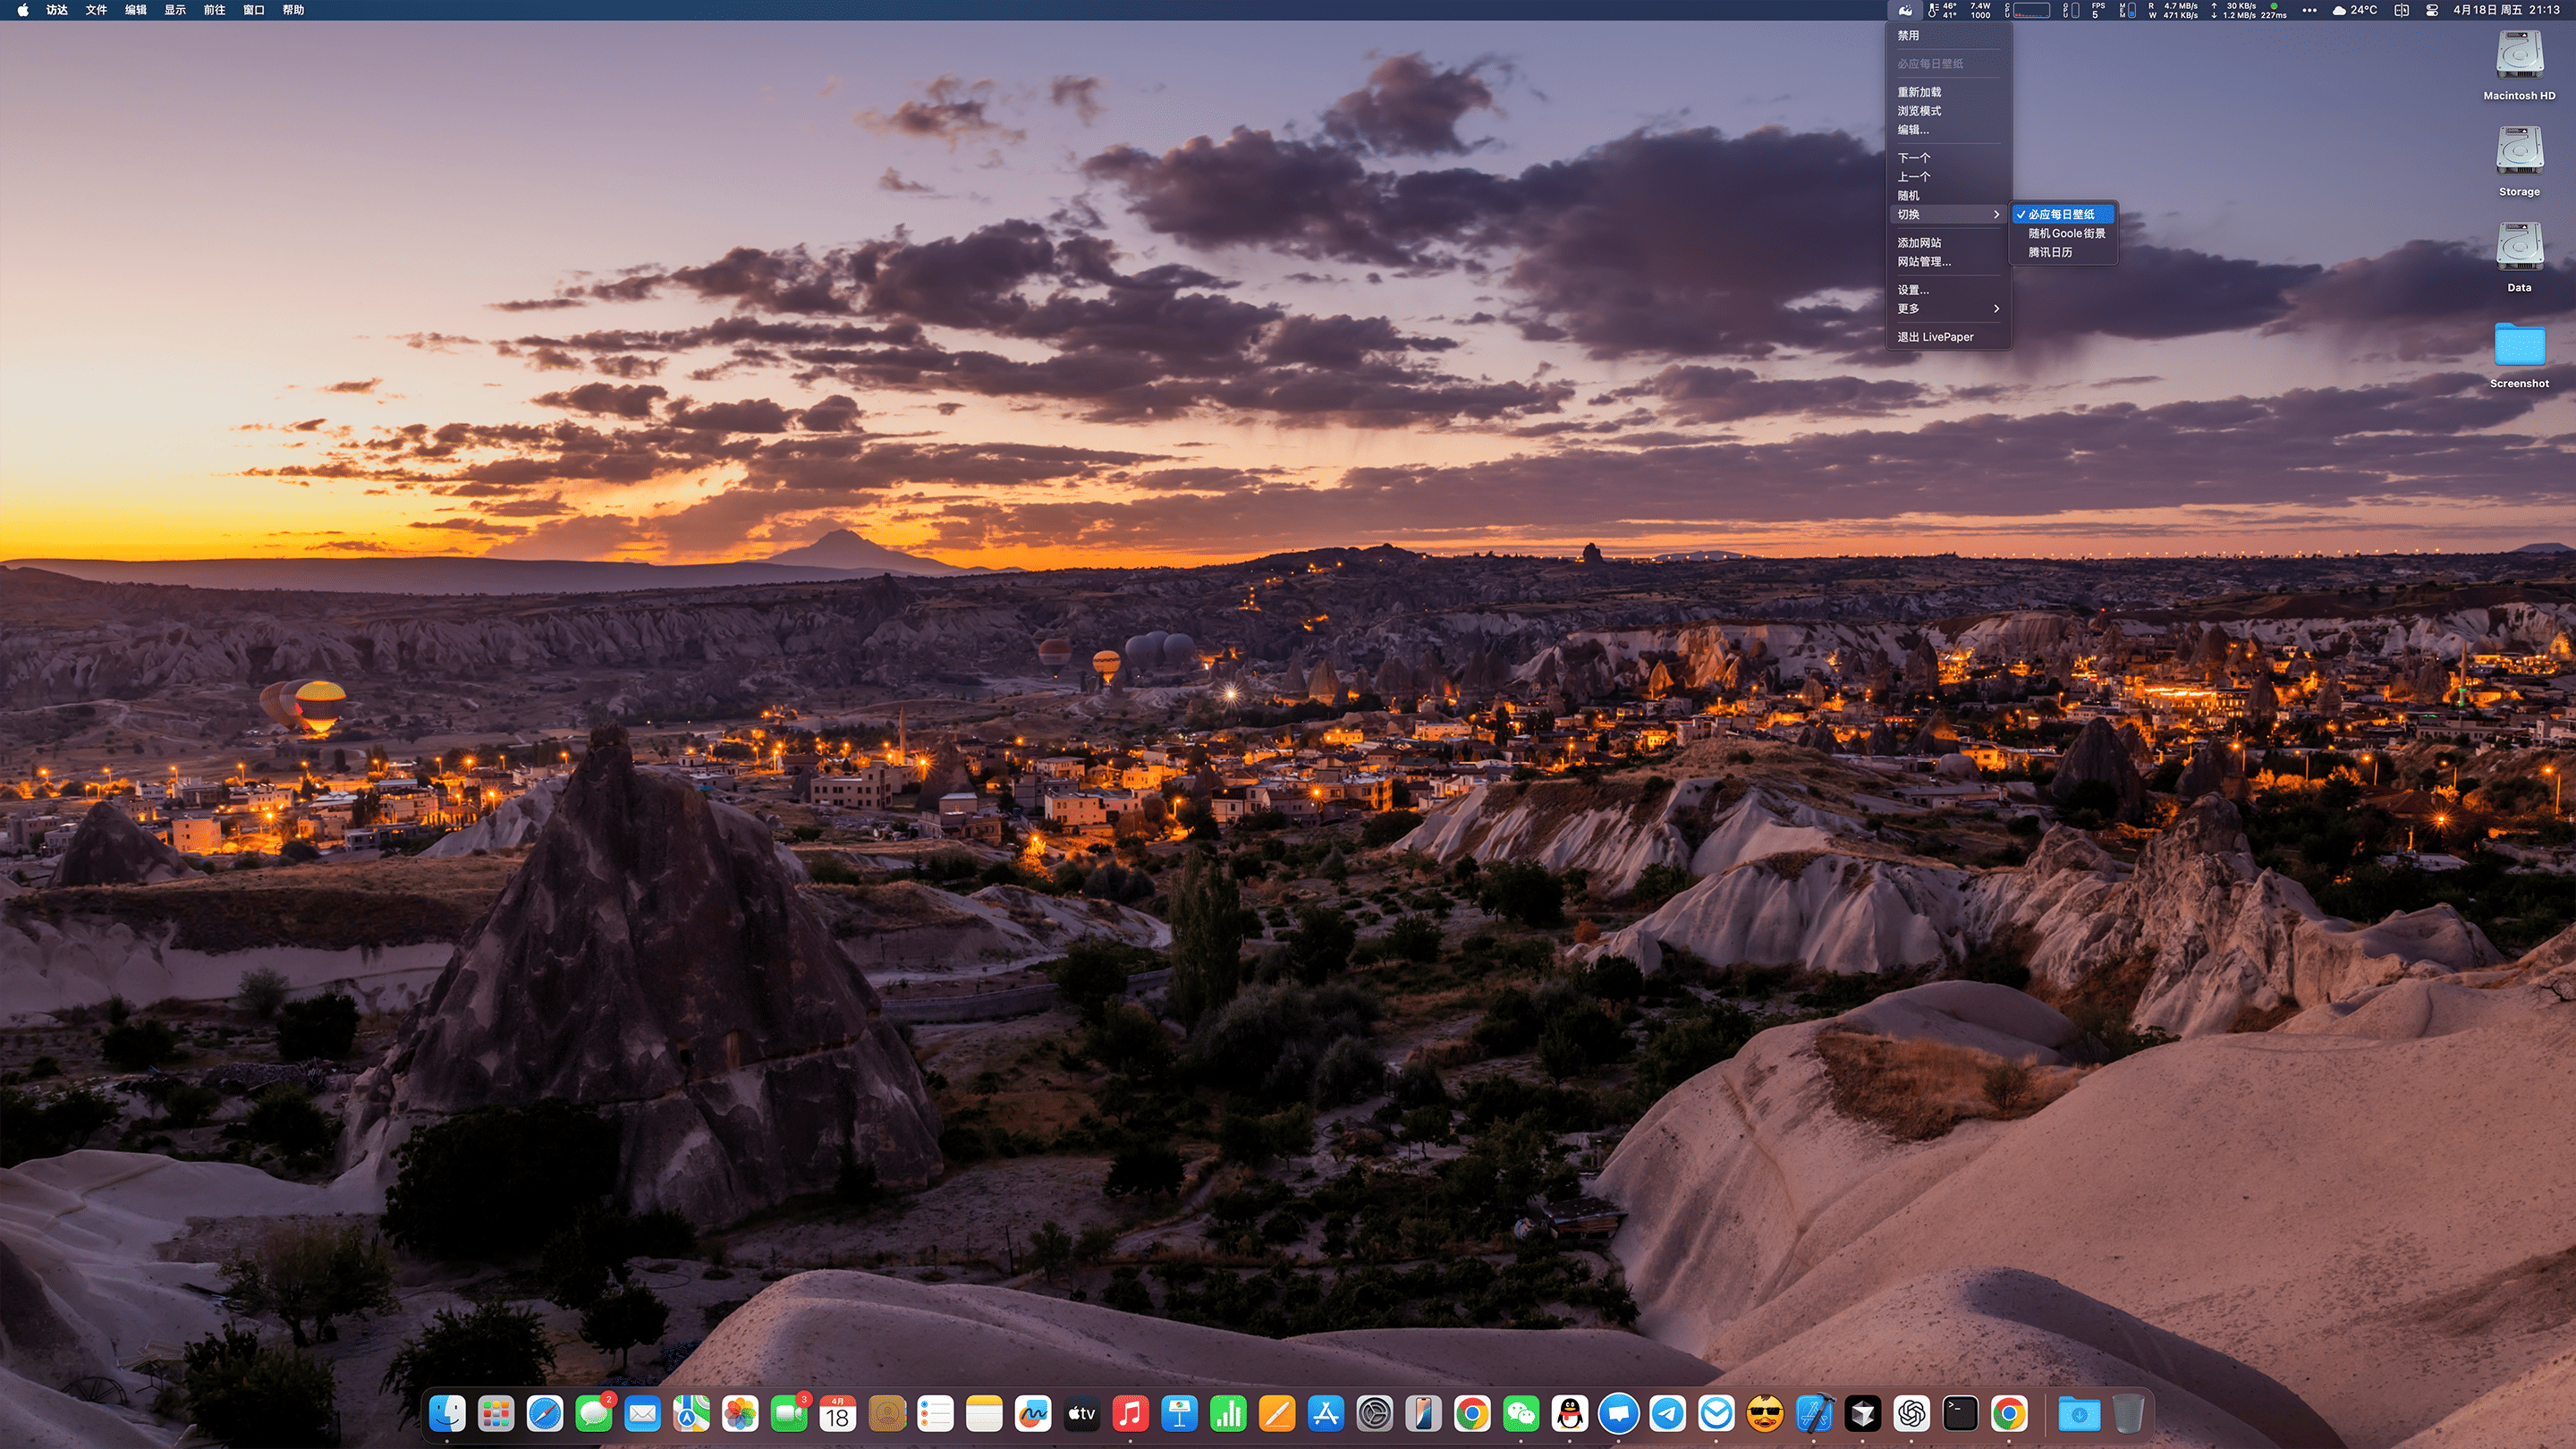Launch Safari from the Dock
Viewport: 2576px width, 1449px height.
coord(545,1414)
